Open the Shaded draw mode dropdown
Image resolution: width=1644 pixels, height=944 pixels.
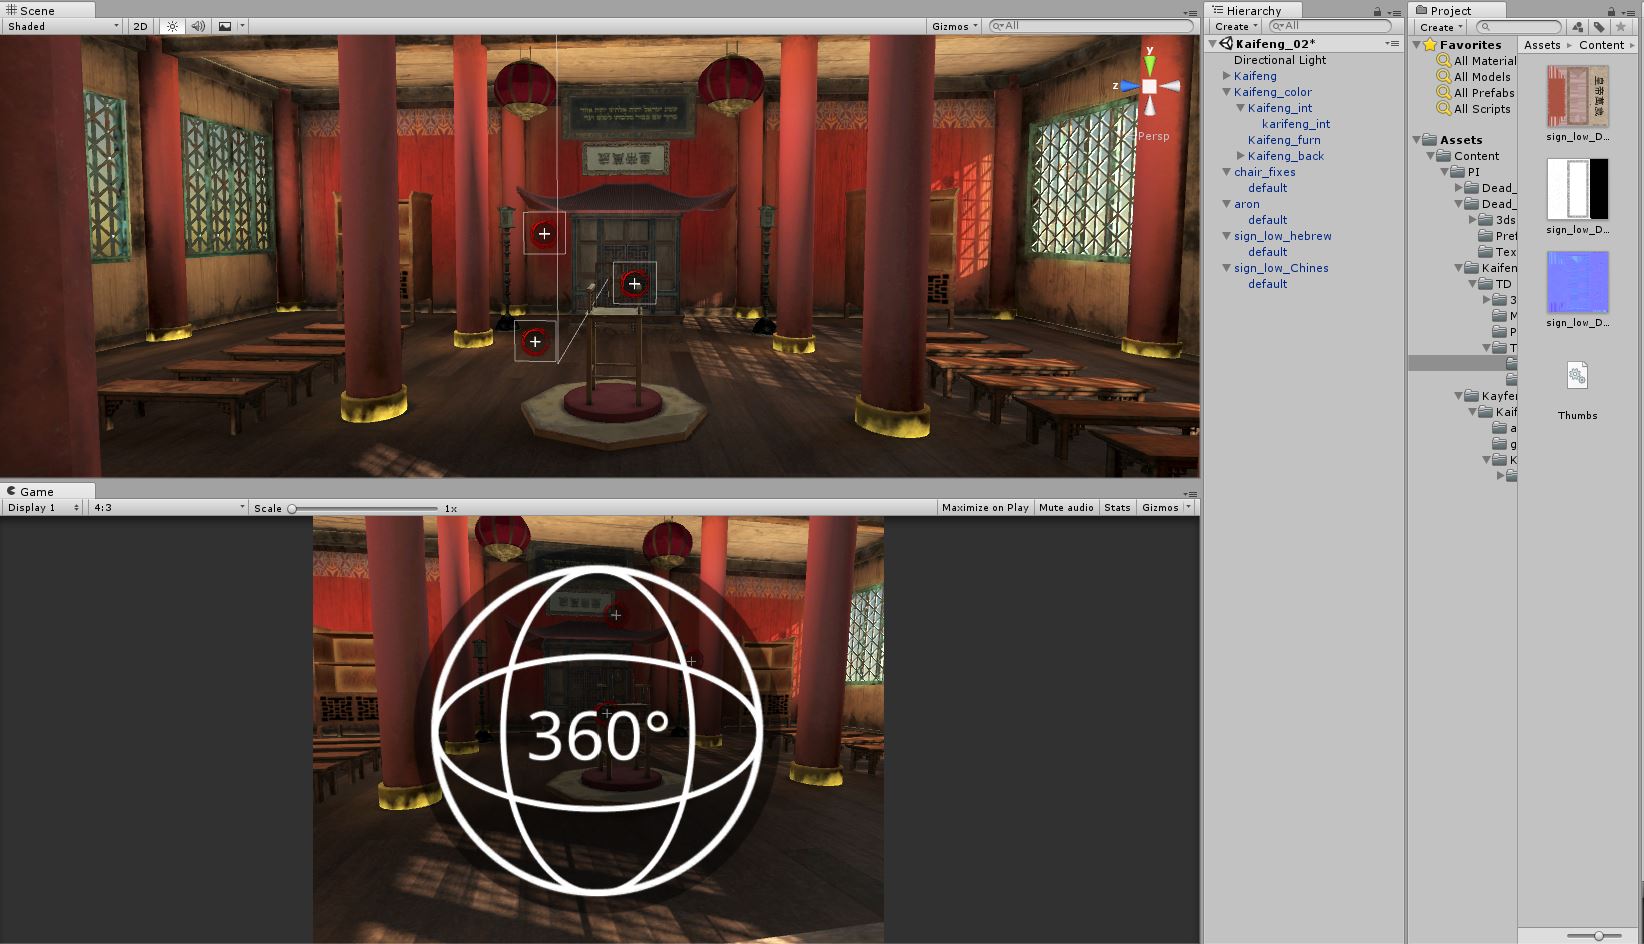pos(62,26)
